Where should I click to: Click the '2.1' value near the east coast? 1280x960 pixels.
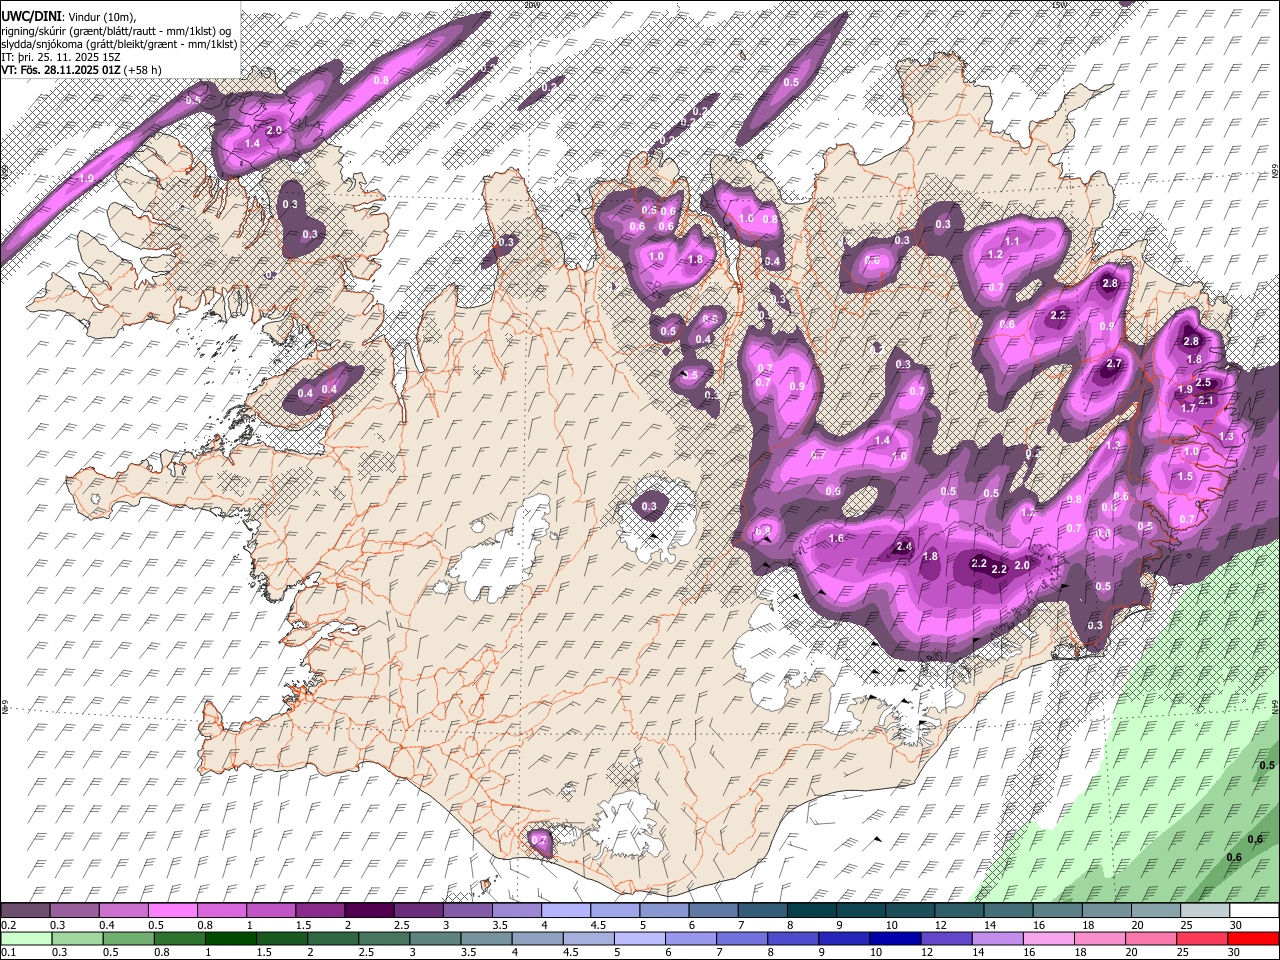click(1205, 400)
